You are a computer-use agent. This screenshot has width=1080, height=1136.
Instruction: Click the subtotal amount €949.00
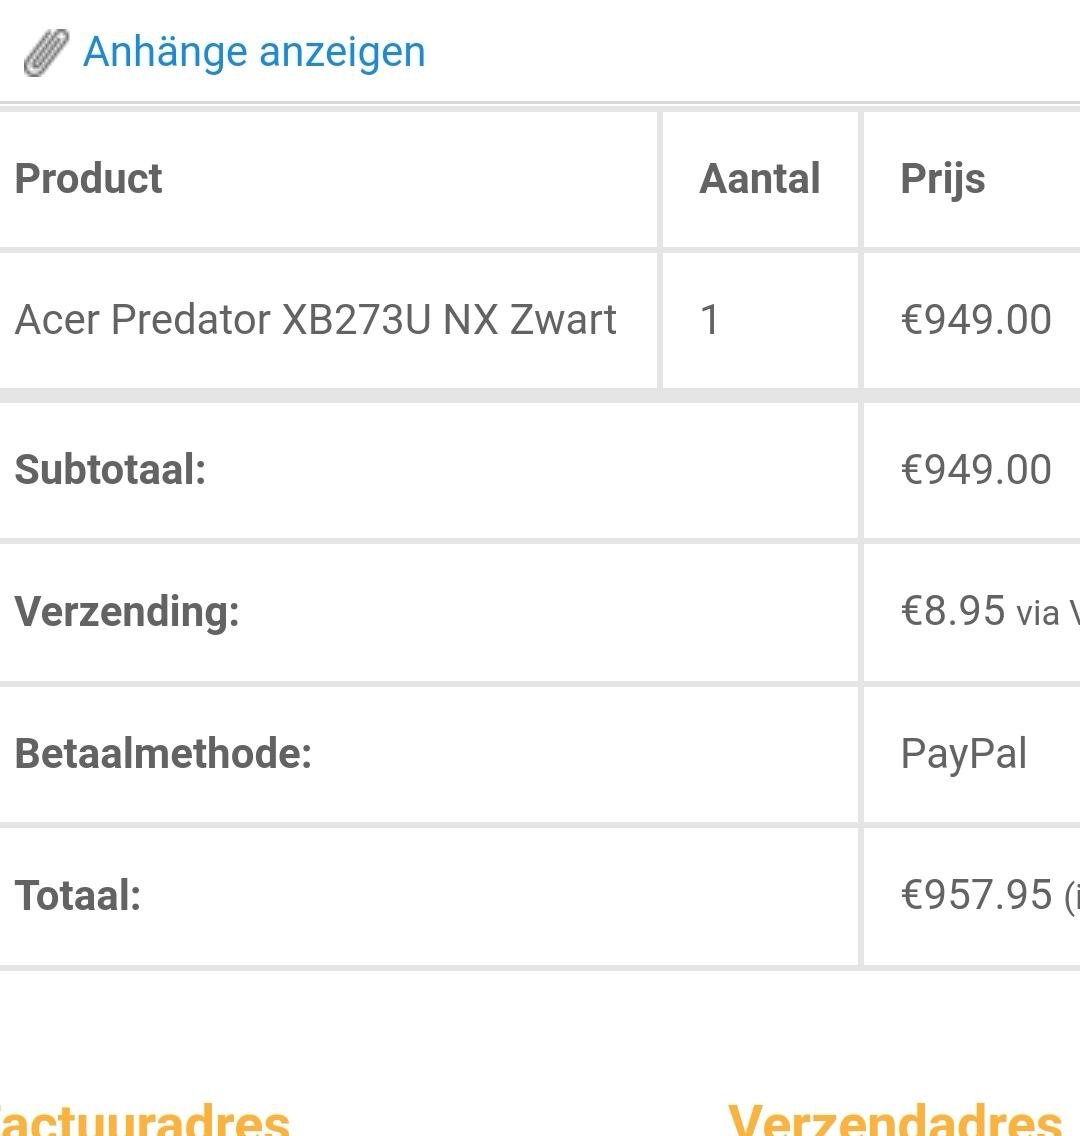[976, 469]
